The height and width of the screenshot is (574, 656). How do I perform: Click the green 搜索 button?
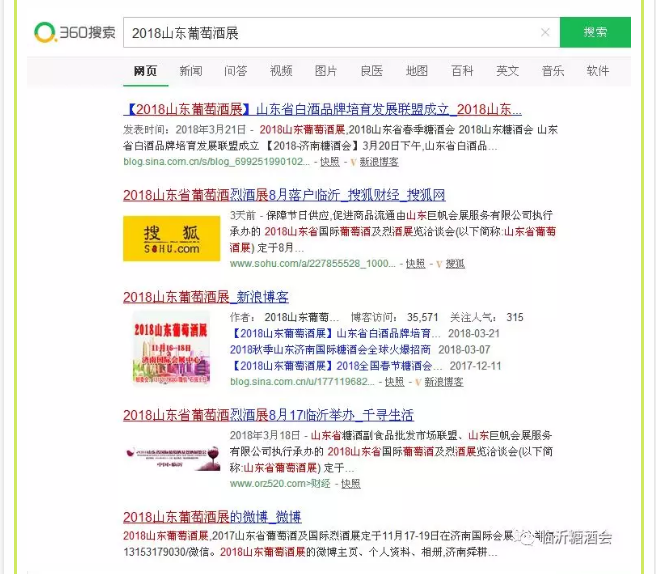595,33
